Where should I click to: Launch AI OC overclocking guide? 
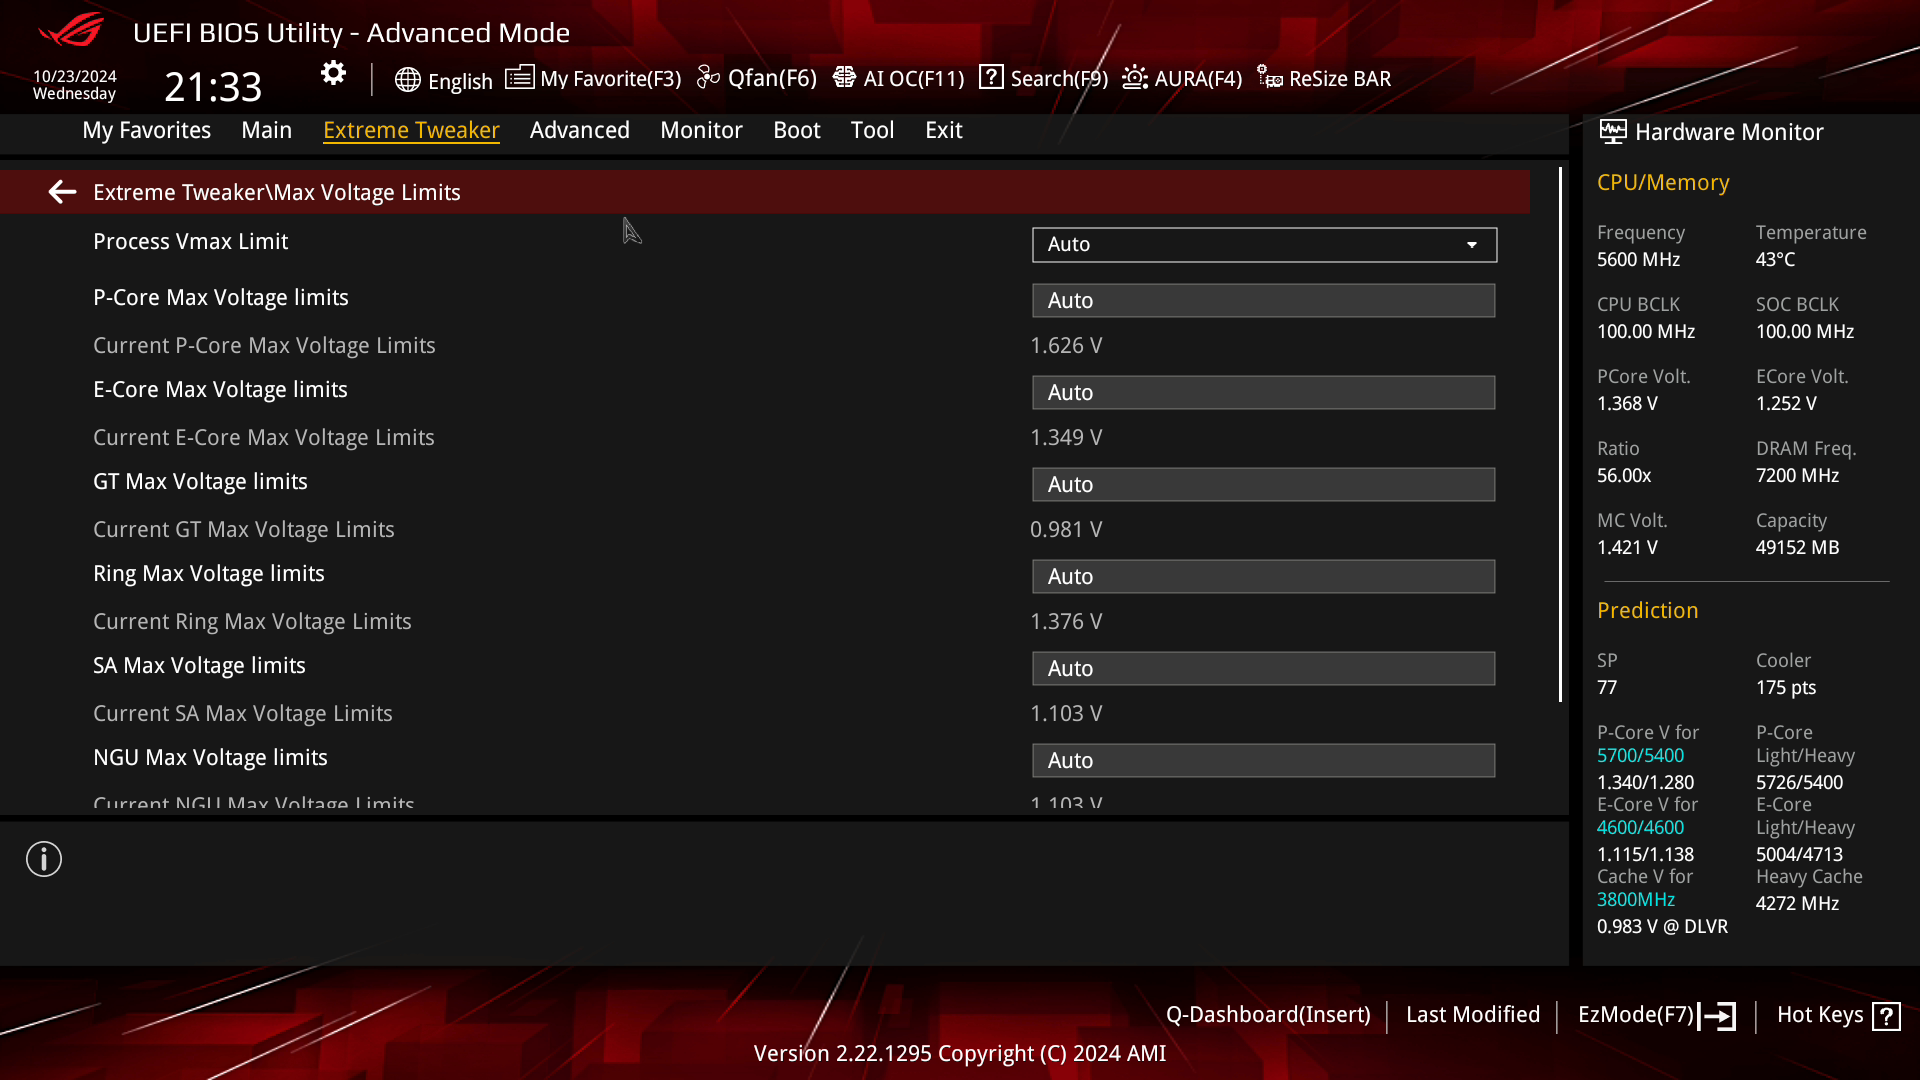tap(897, 78)
